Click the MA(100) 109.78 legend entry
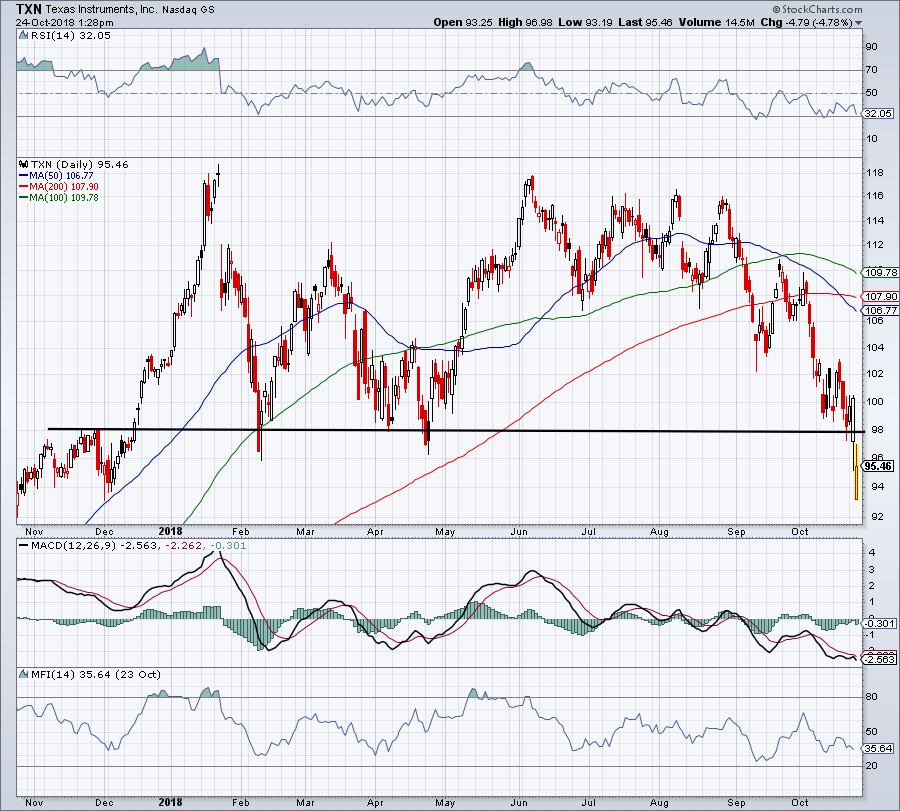This screenshot has width=900, height=811. pyautogui.click(x=59, y=197)
